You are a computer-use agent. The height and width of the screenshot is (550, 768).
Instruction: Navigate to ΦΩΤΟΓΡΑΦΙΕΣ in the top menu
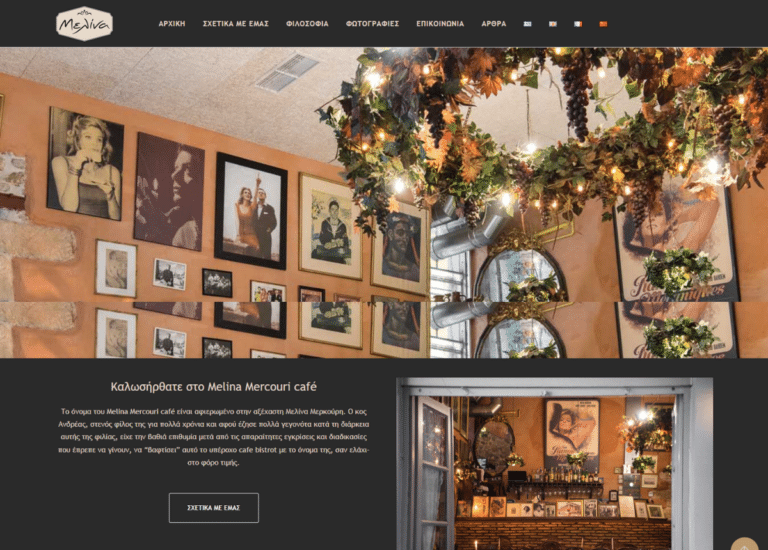click(x=372, y=24)
